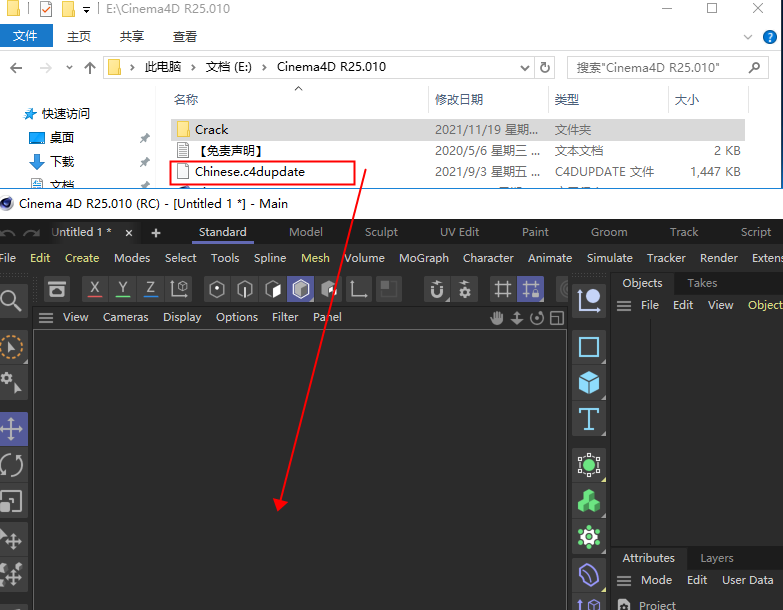Image resolution: width=783 pixels, height=610 pixels.
Task: Open the Object Manager hamburger menu
Action: [x=624, y=305]
